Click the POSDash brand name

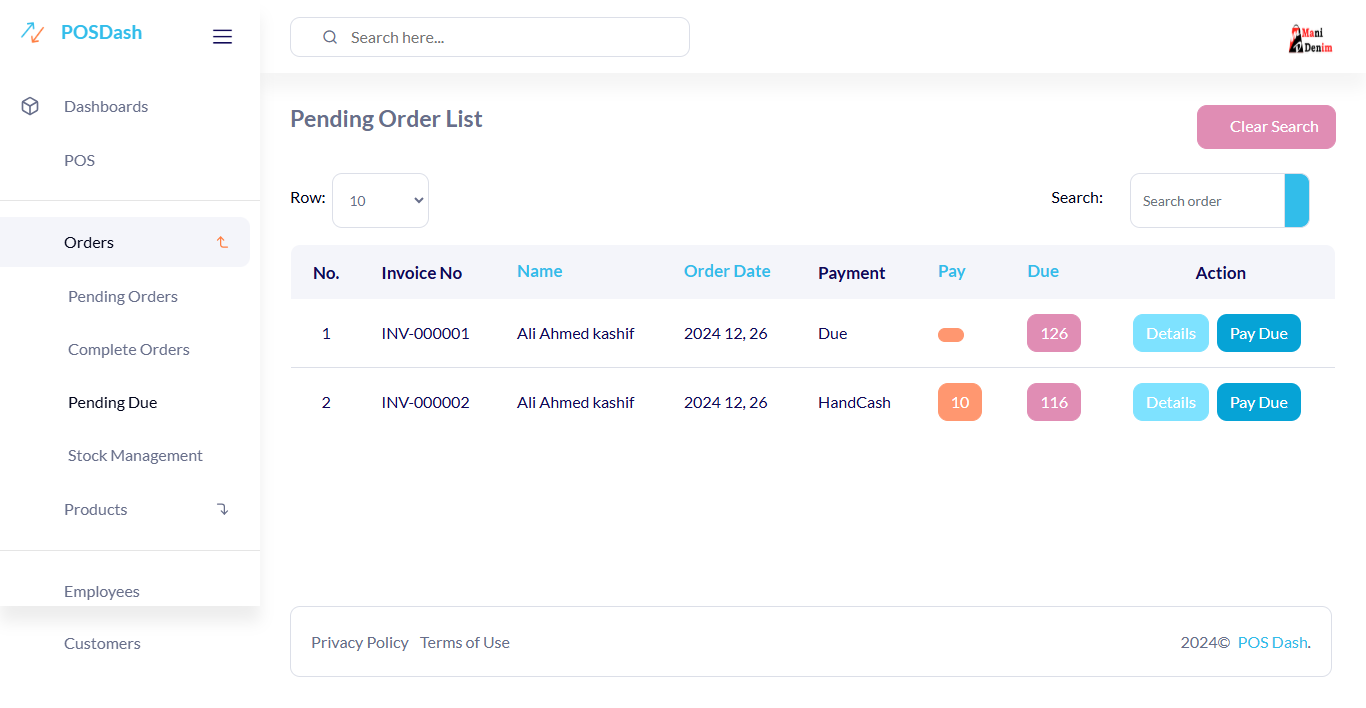(x=101, y=32)
